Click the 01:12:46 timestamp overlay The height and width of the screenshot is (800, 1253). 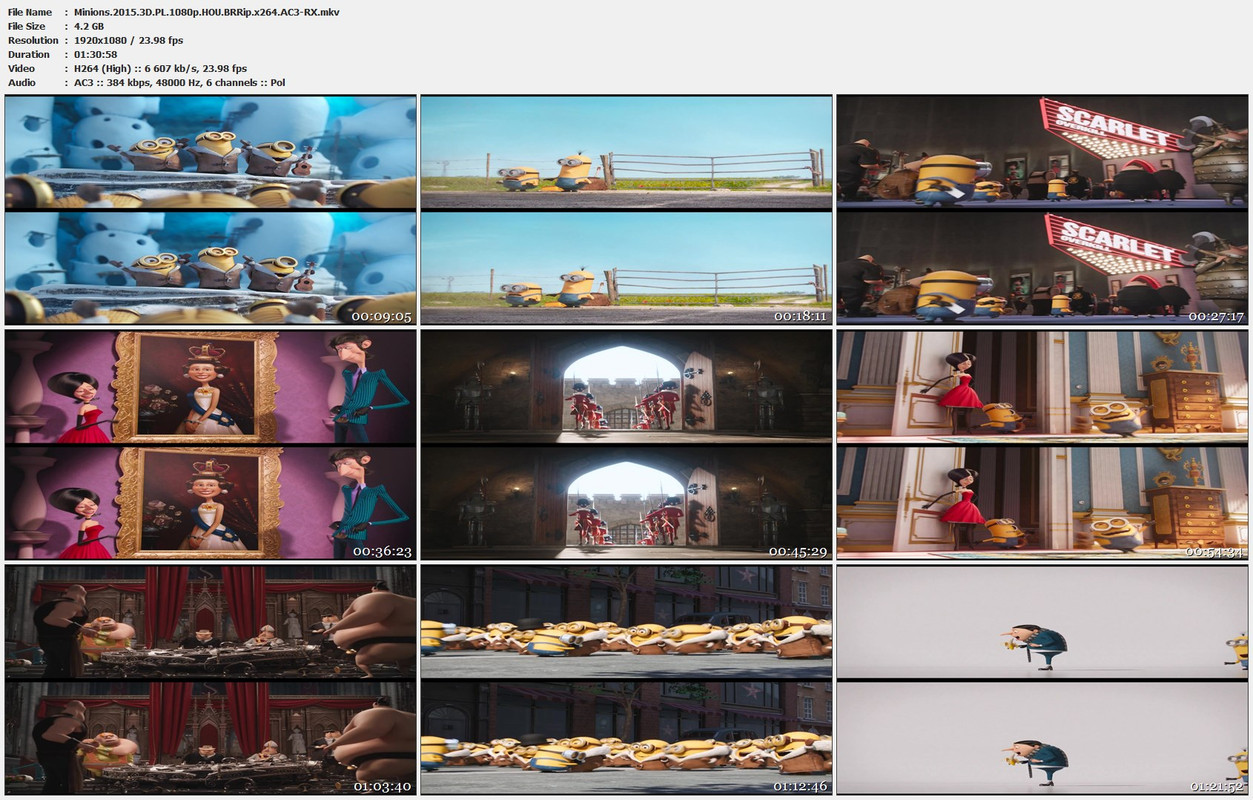tap(797, 786)
